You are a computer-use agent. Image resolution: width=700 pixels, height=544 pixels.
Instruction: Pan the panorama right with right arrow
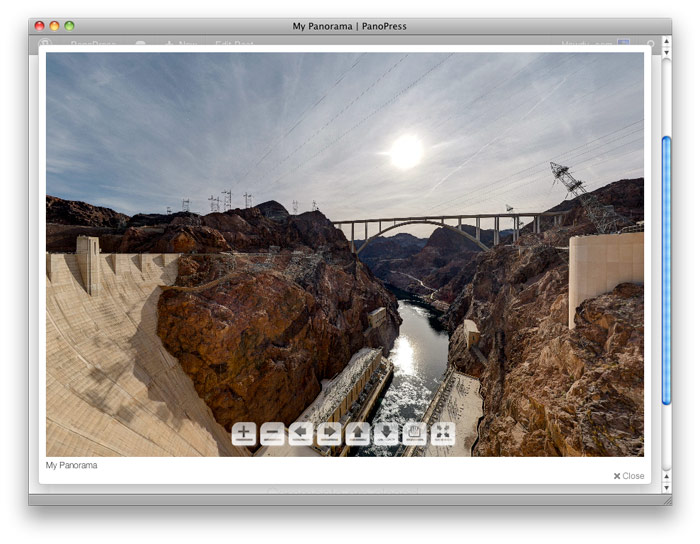pyautogui.click(x=329, y=434)
